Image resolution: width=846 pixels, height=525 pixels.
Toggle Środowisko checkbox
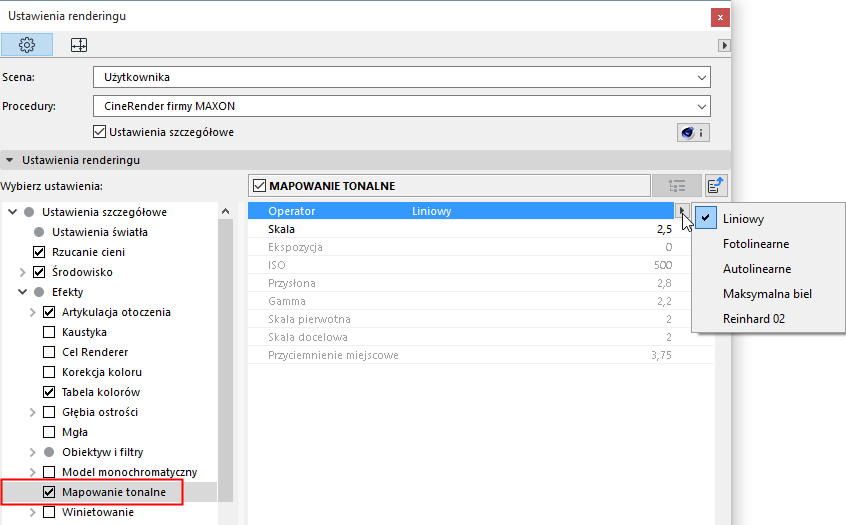coord(39,272)
